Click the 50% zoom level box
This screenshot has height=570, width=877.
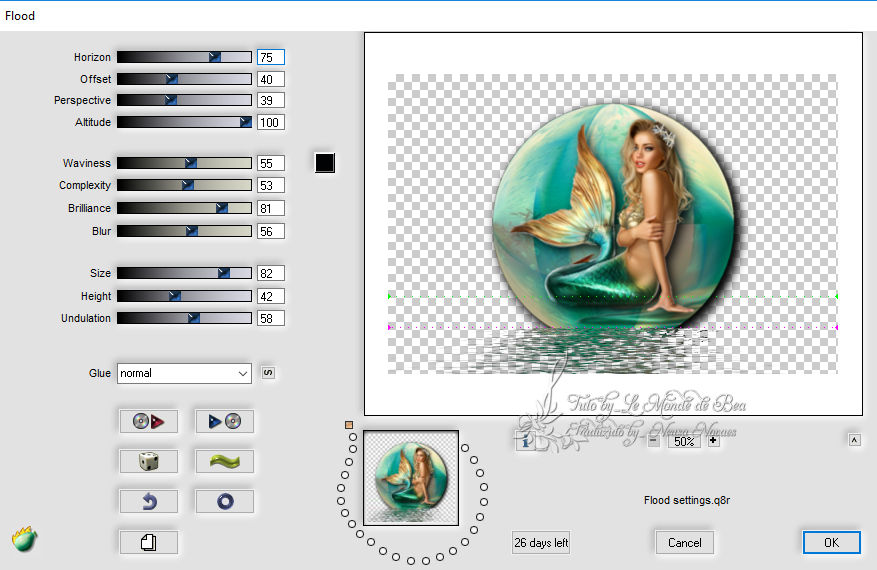click(x=683, y=441)
